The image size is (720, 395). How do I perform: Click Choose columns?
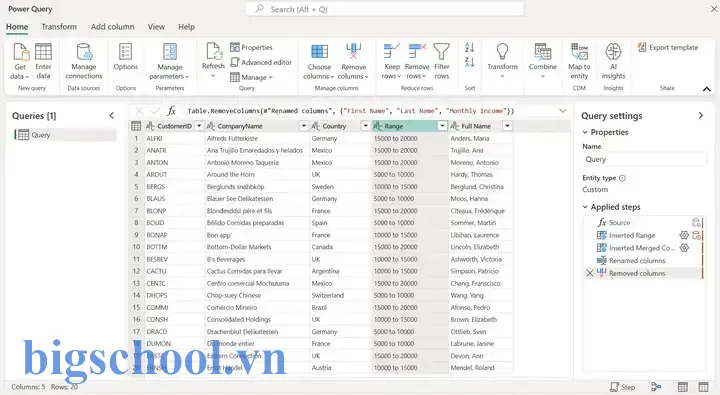point(319,62)
